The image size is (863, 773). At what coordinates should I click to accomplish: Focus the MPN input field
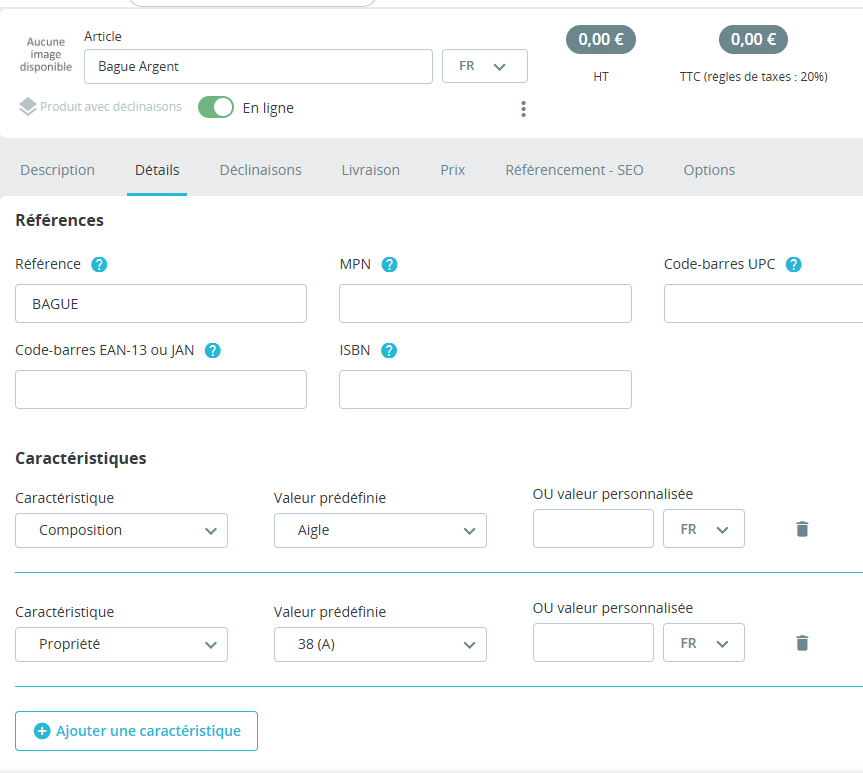(x=485, y=303)
